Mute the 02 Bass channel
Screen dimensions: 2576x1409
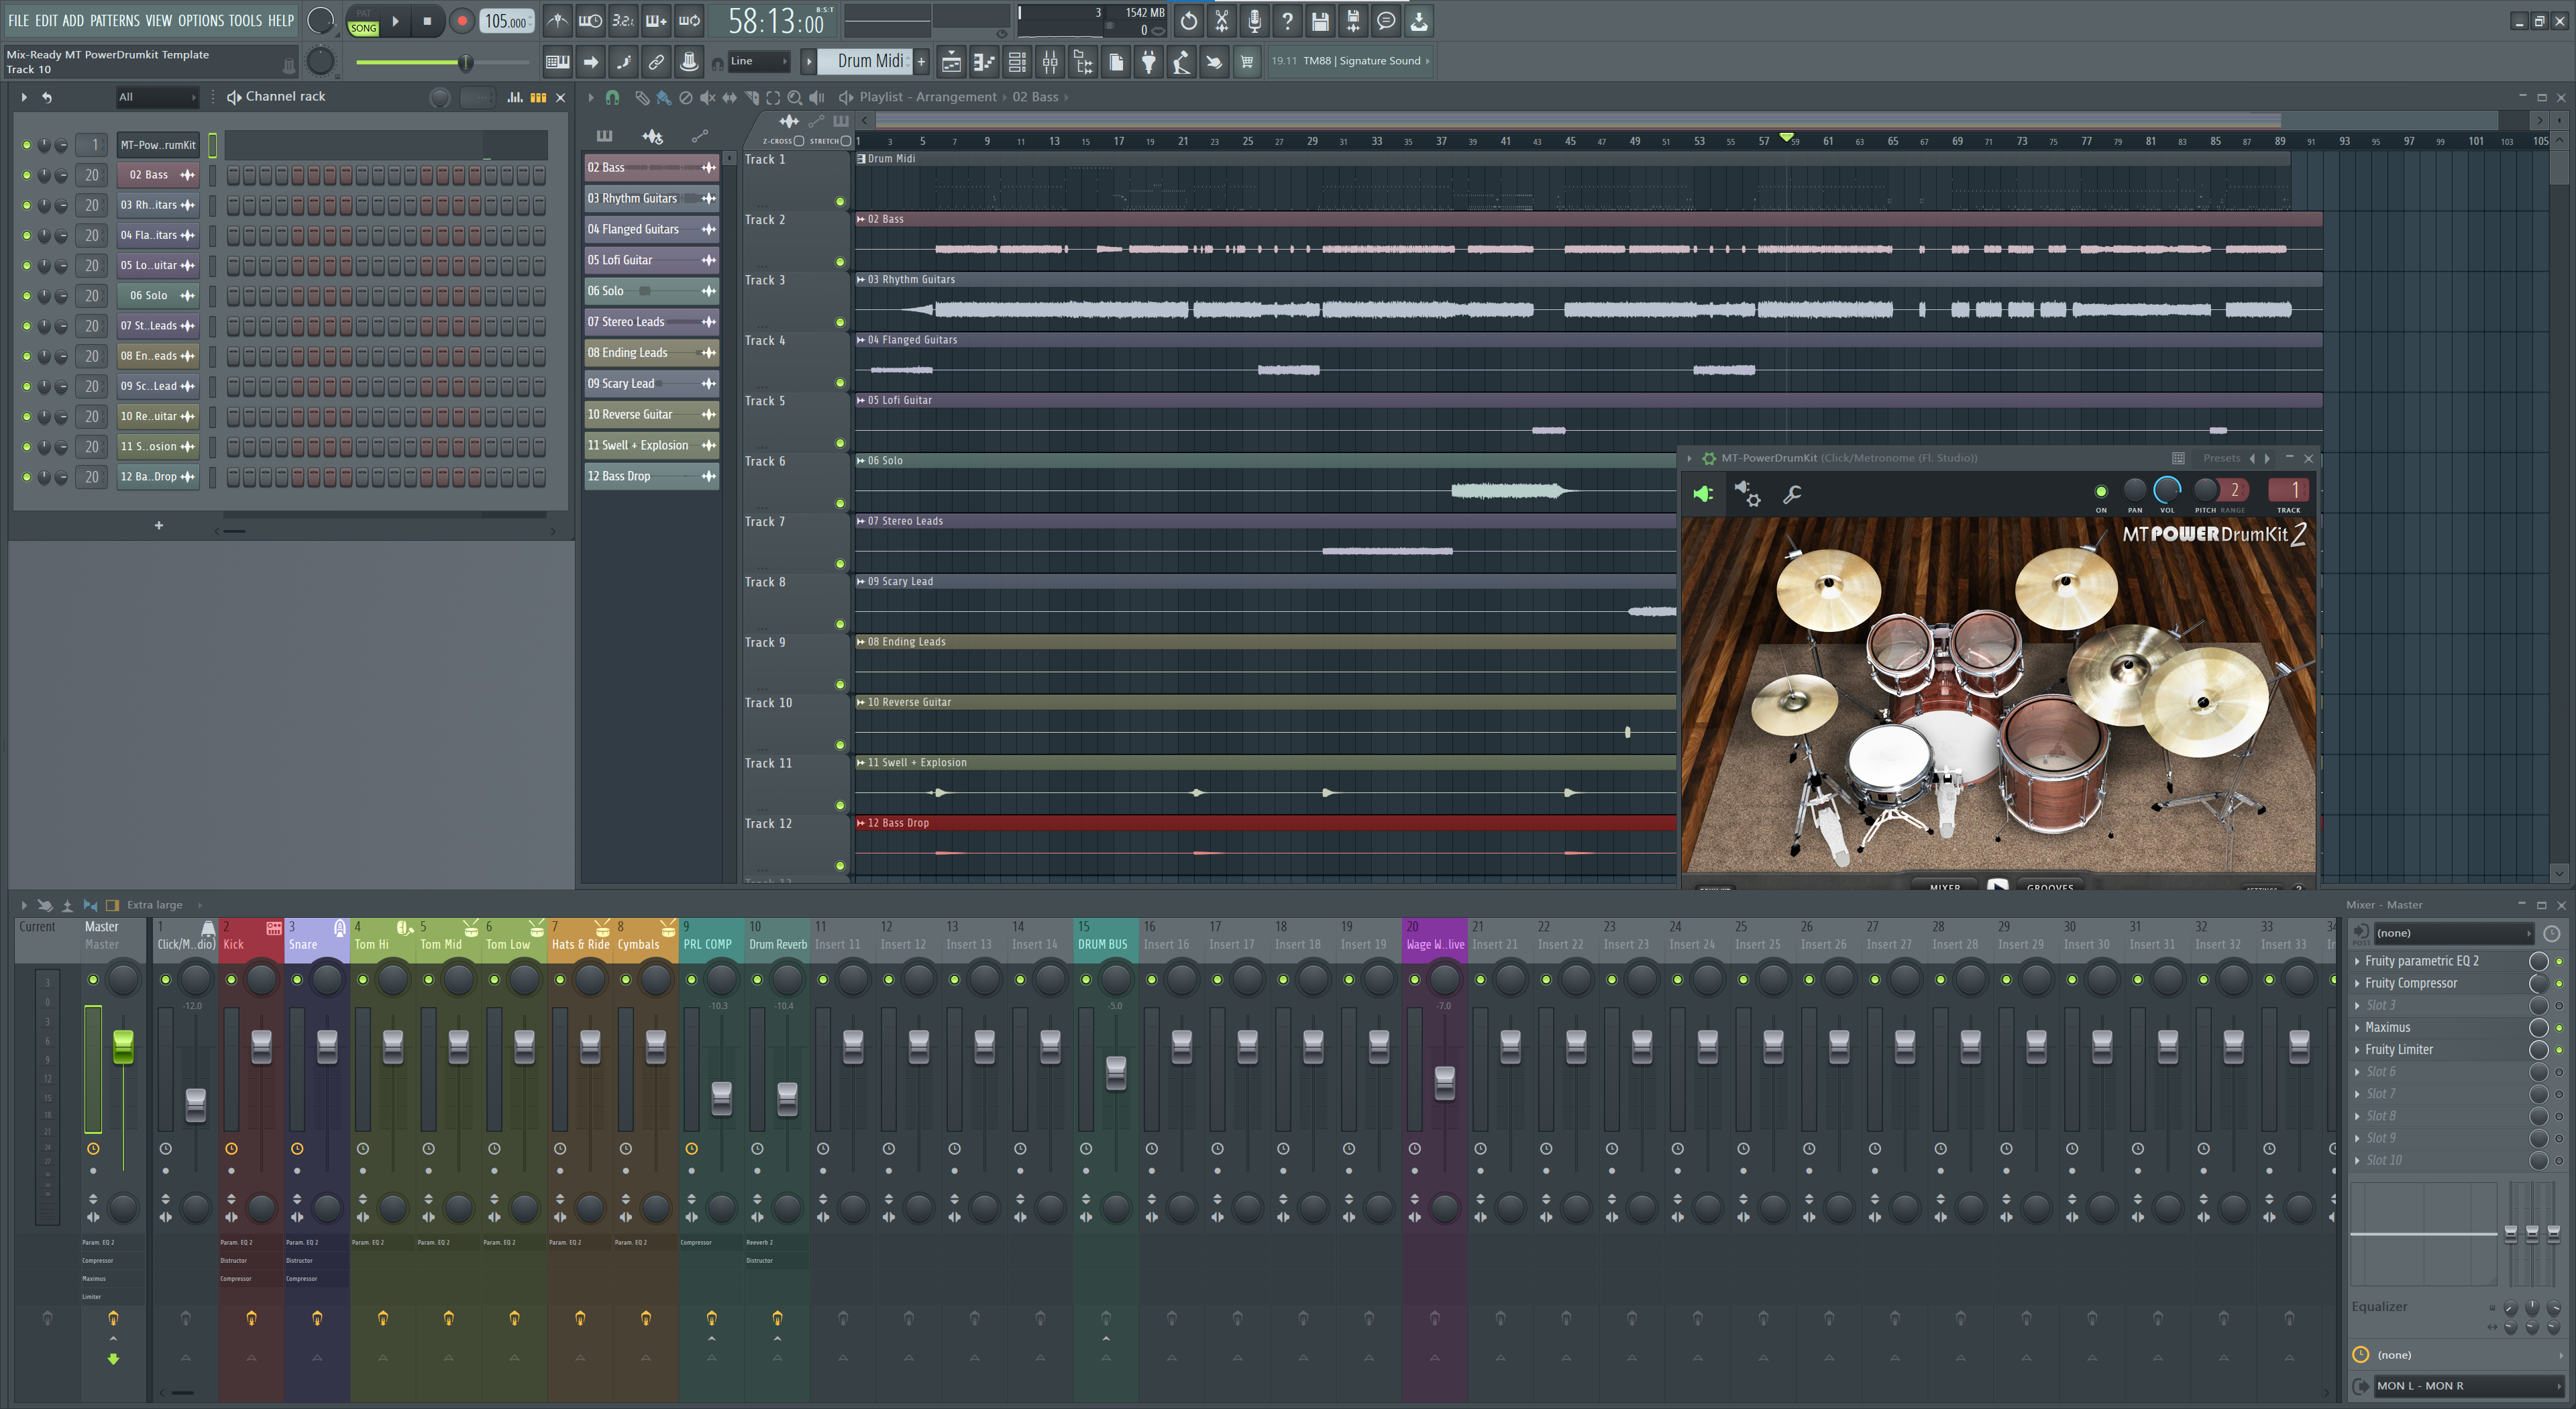26,175
